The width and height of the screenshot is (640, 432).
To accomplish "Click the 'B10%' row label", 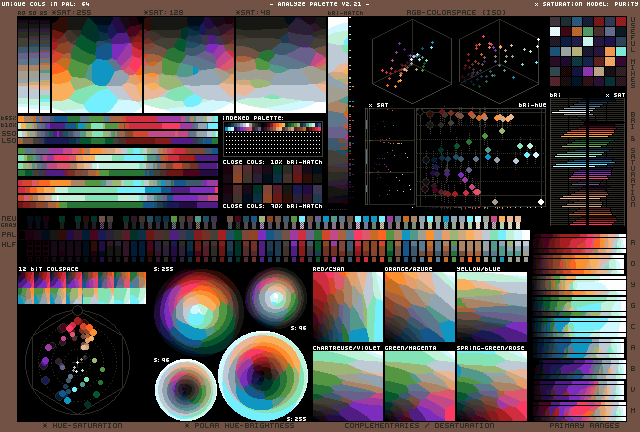I will tap(9, 125).
